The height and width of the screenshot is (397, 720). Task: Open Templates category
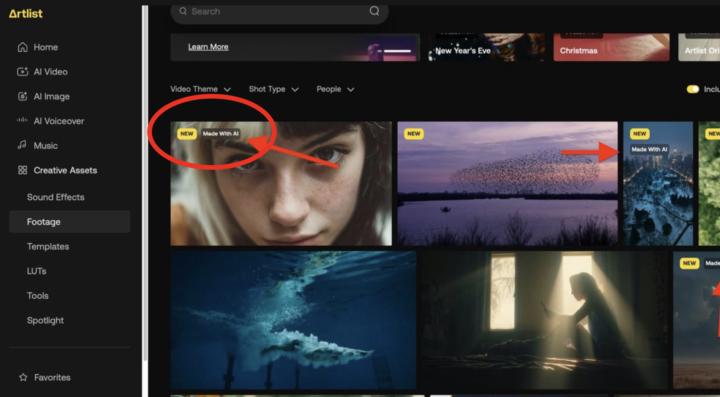pos(48,246)
